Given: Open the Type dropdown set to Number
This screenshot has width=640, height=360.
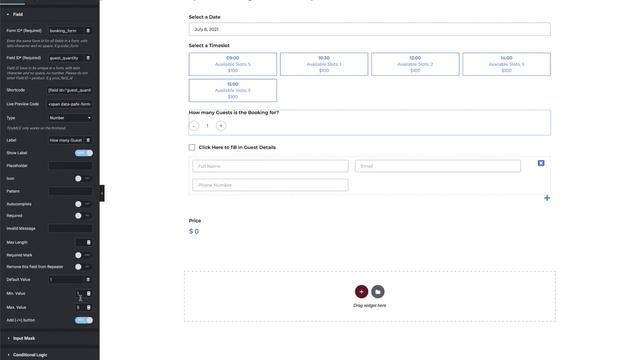Looking at the screenshot, I should coord(70,118).
